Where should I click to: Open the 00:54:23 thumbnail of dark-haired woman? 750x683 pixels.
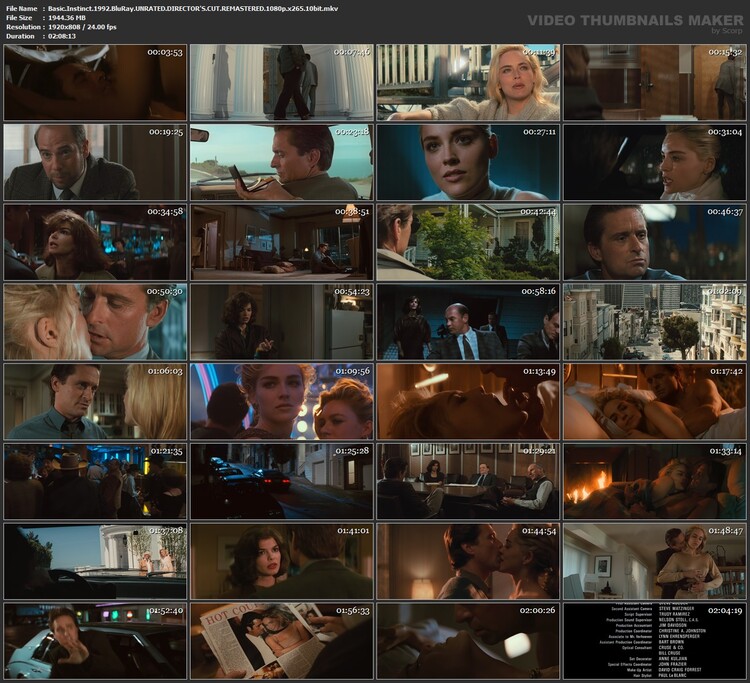[x=281, y=321]
